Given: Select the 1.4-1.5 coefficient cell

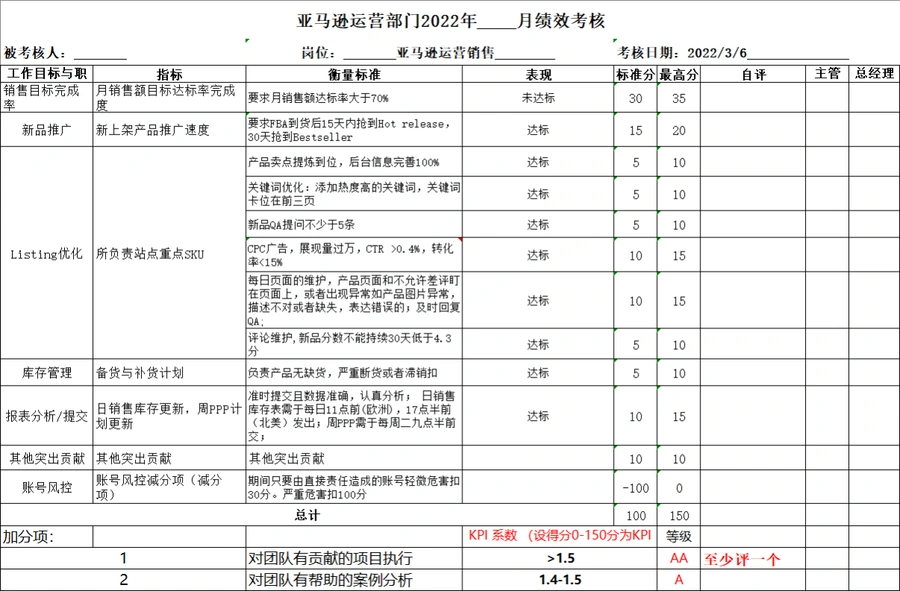Looking at the screenshot, I should click(560, 580).
